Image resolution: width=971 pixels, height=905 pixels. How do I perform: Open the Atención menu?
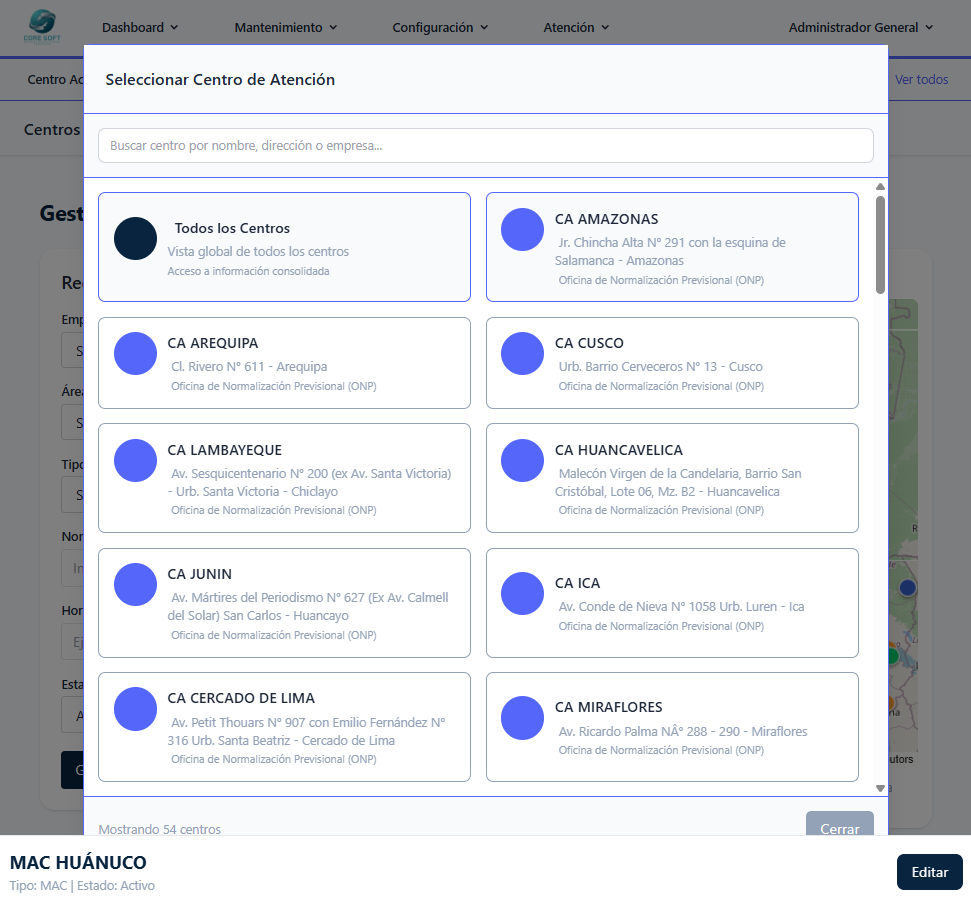(x=576, y=28)
